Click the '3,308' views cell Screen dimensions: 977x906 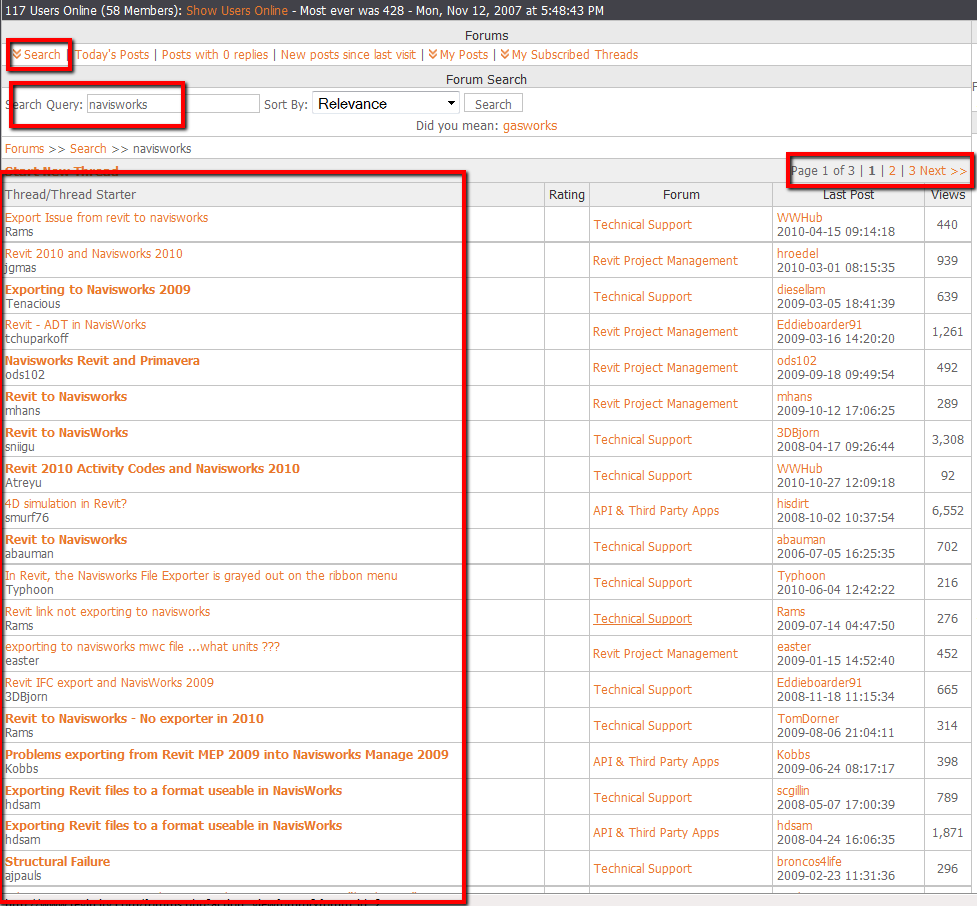click(x=948, y=439)
